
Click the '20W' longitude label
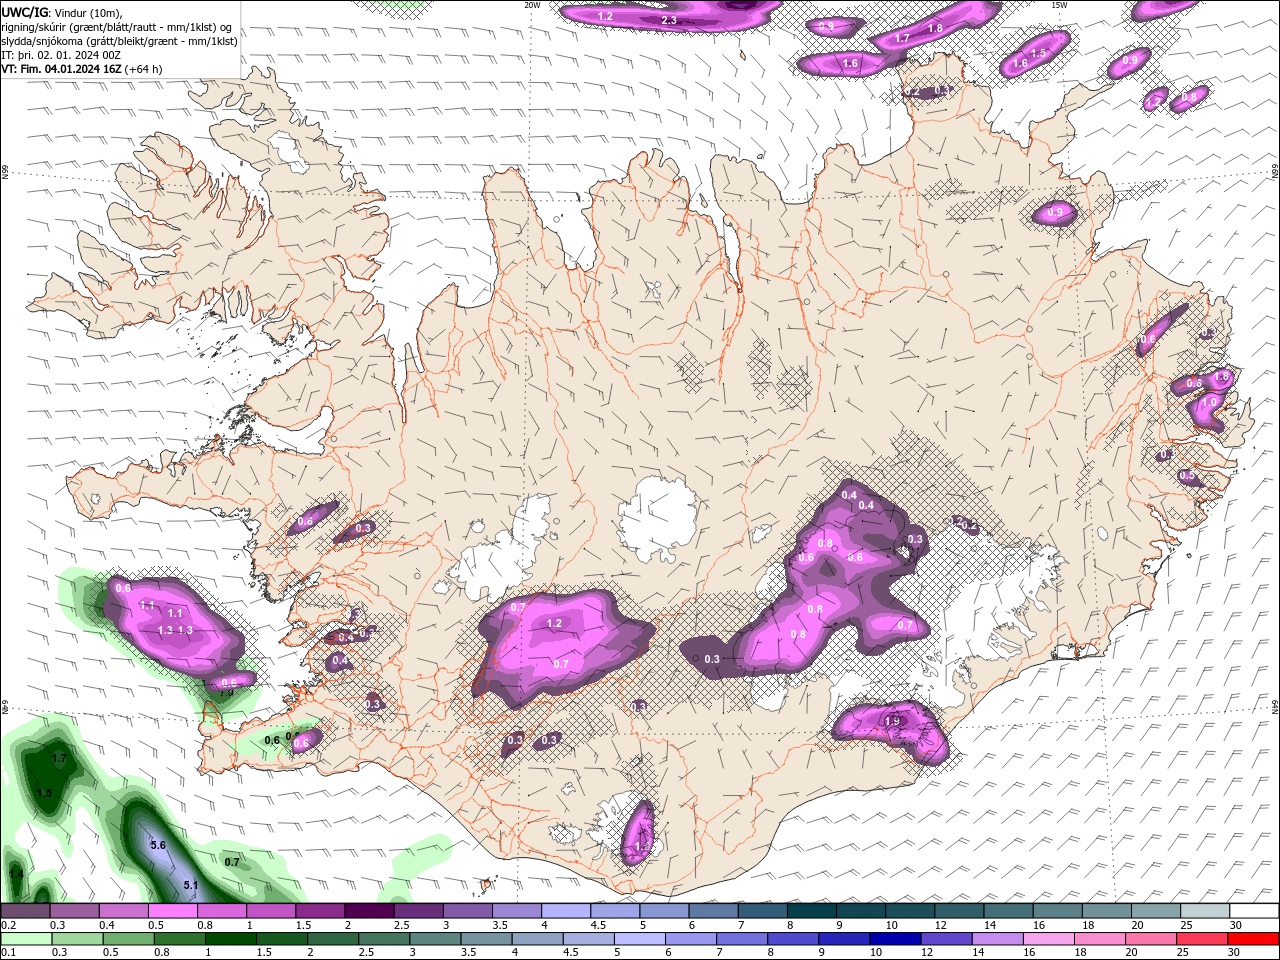pyautogui.click(x=532, y=5)
